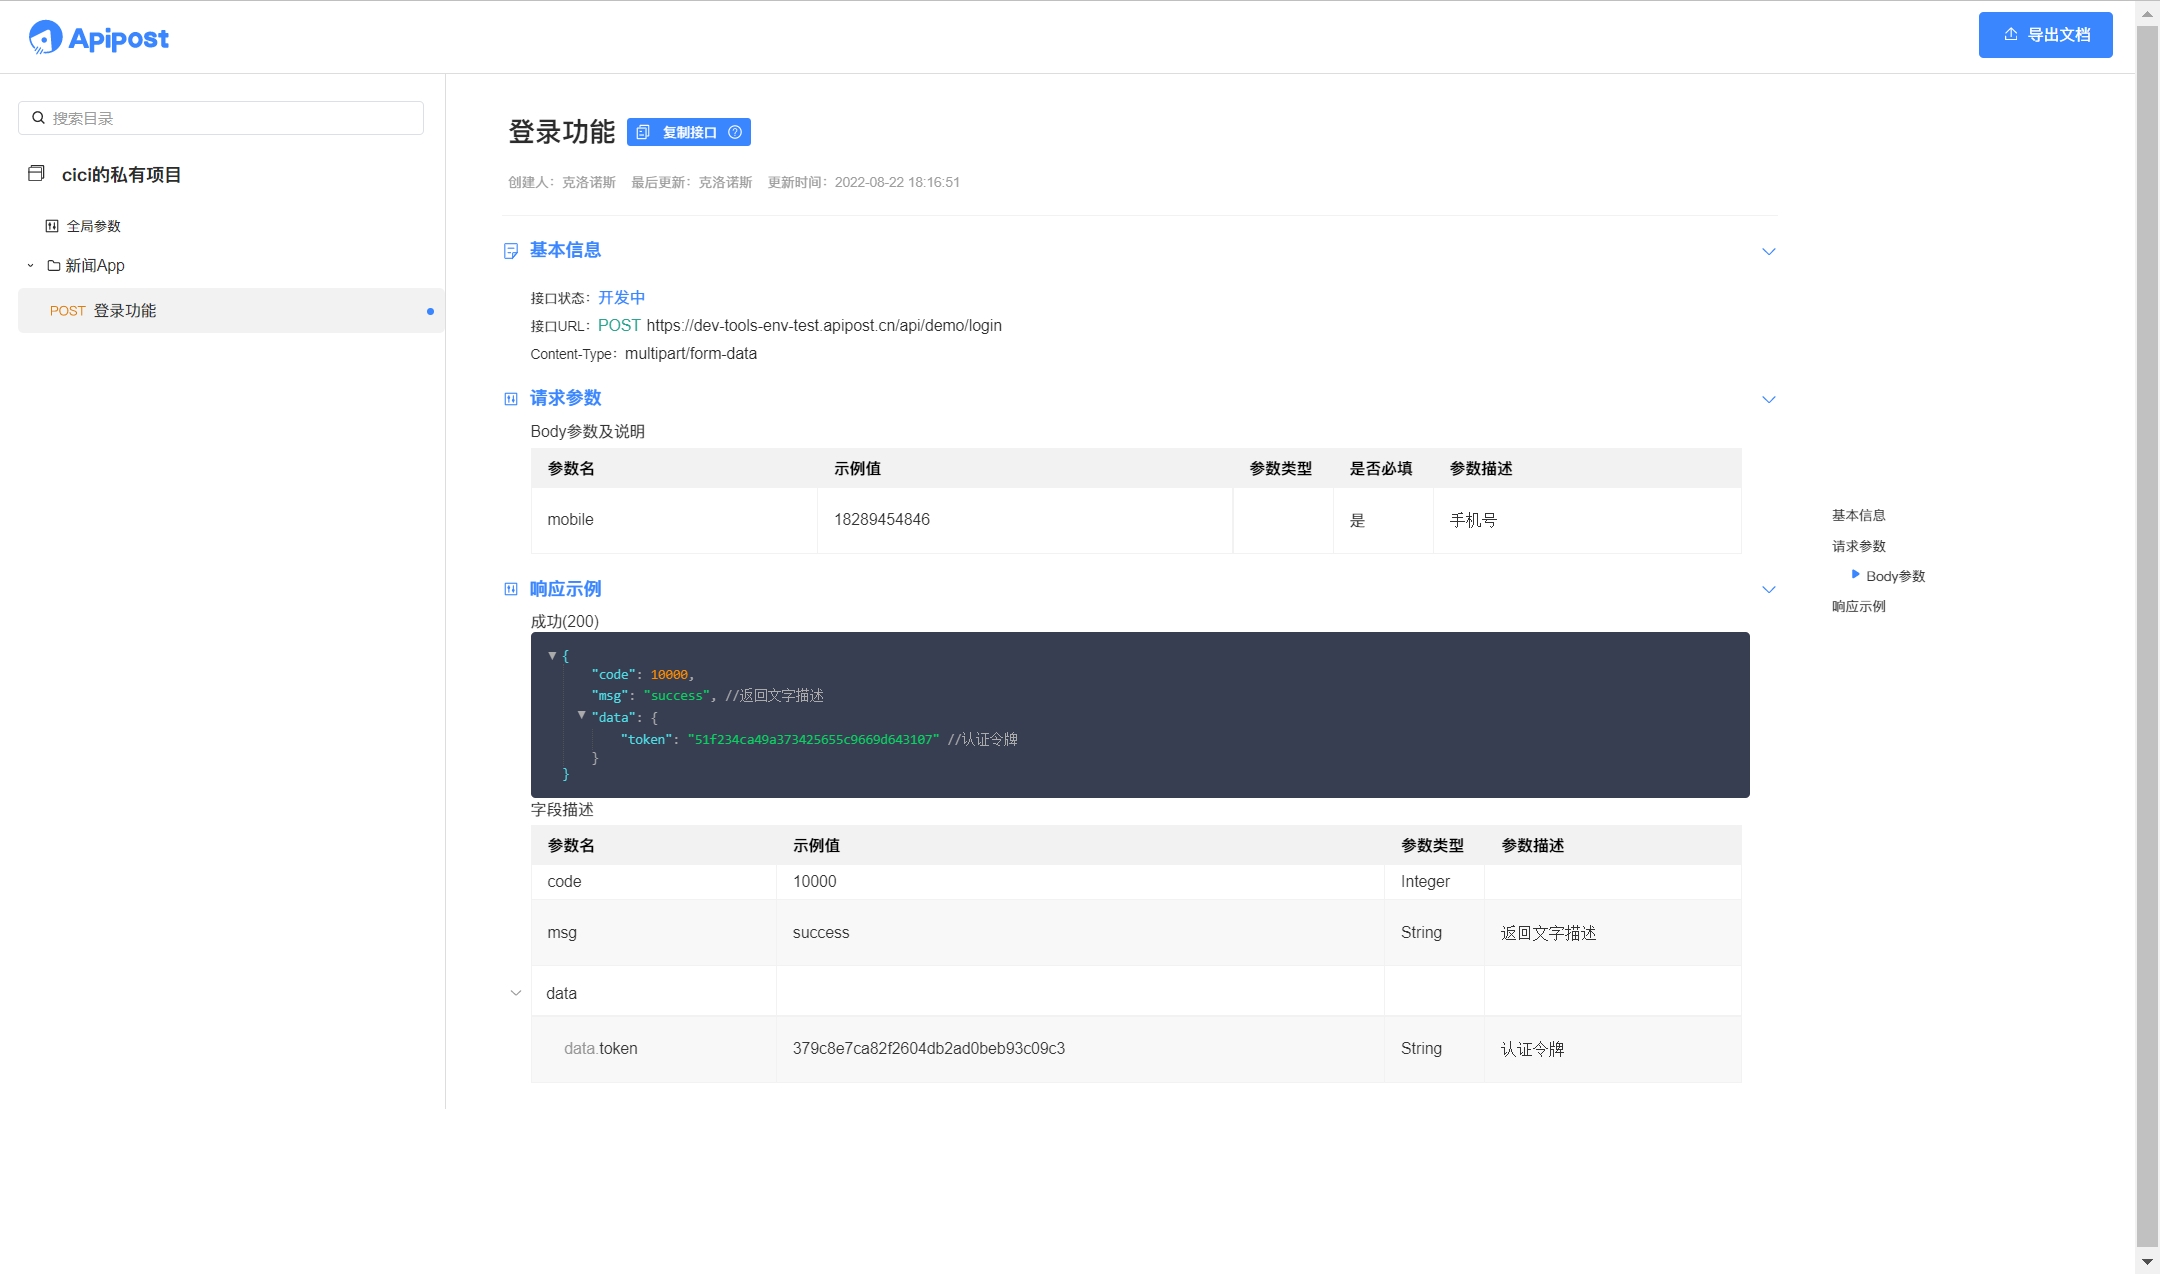The width and height of the screenshot is (2160, 1274).
Task: Select the POST 登录功能 sidebar item
Action: click(231, 311)
